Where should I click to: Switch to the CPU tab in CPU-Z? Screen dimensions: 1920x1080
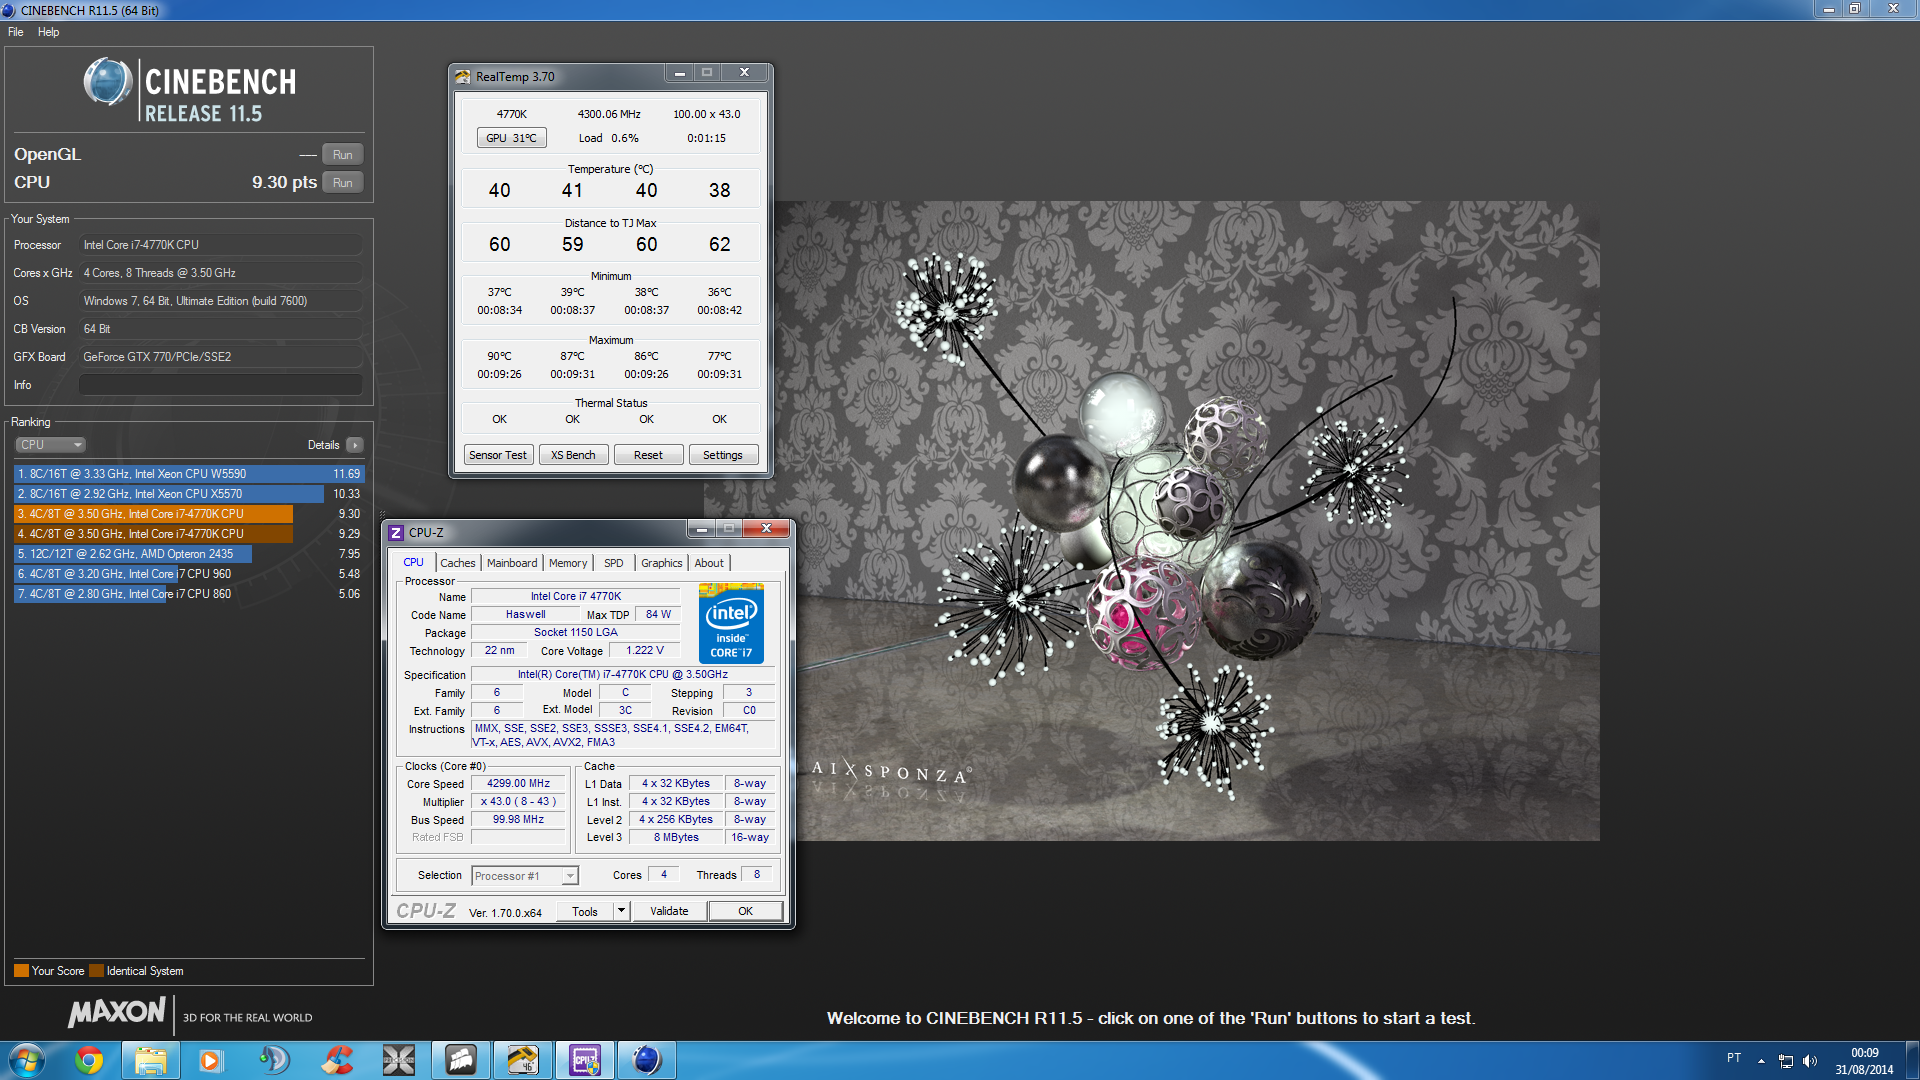click(x=414, y=563)
